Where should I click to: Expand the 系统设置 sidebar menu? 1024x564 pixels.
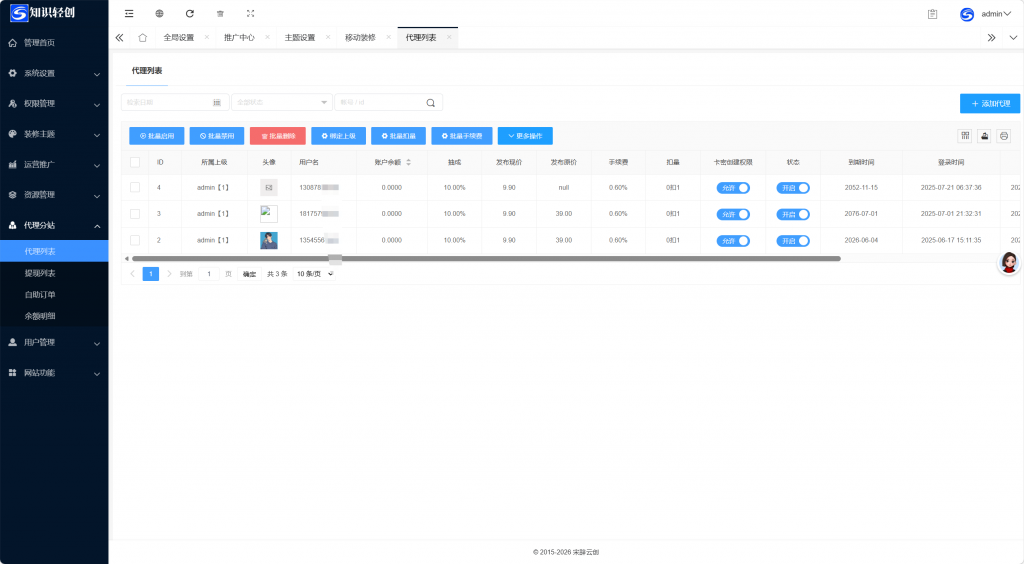click(x=54, y=73)
